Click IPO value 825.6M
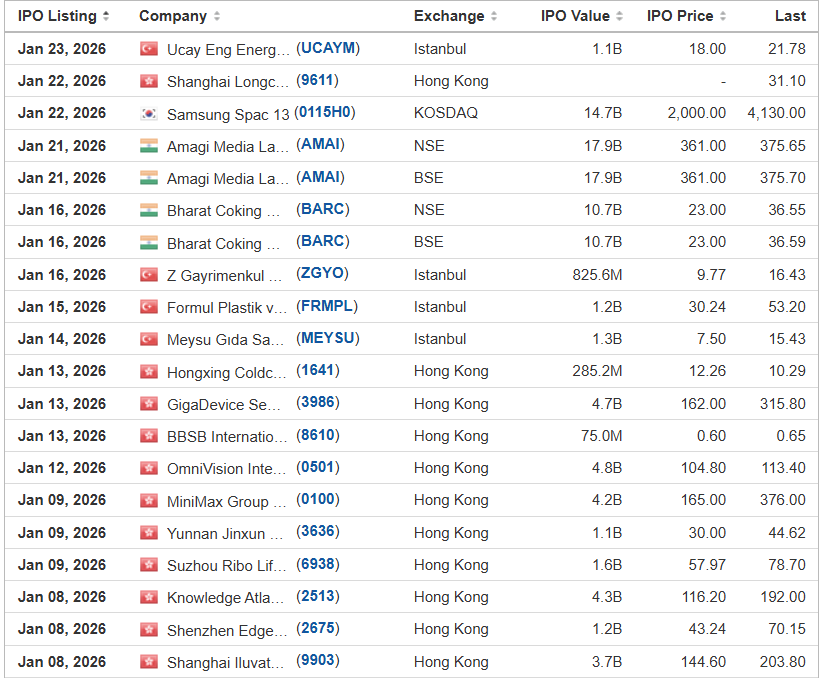Image resolution: width=822 pixels, height=678 pixels. (x=597, y=275)
